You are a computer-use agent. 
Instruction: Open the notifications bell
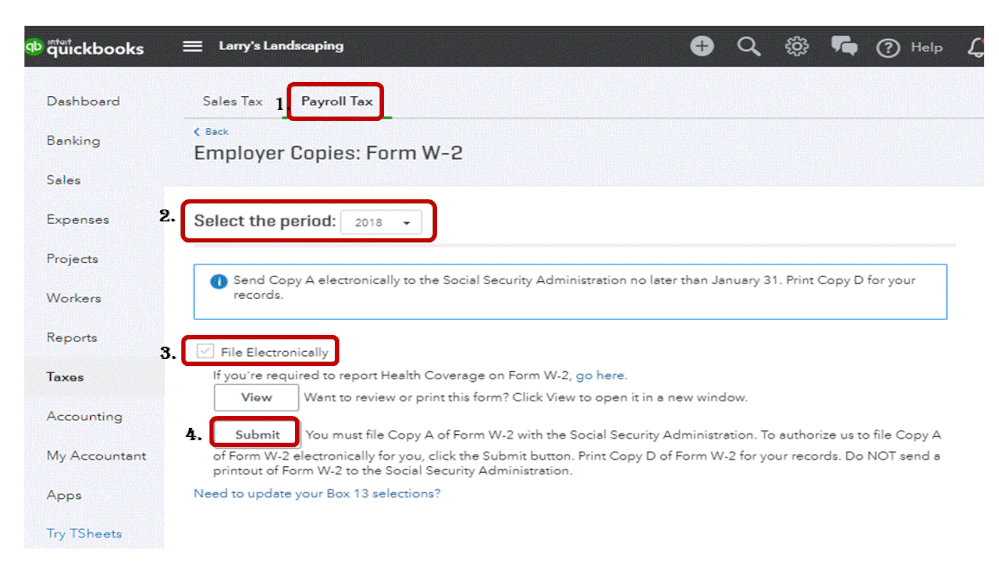click(976, 47)
